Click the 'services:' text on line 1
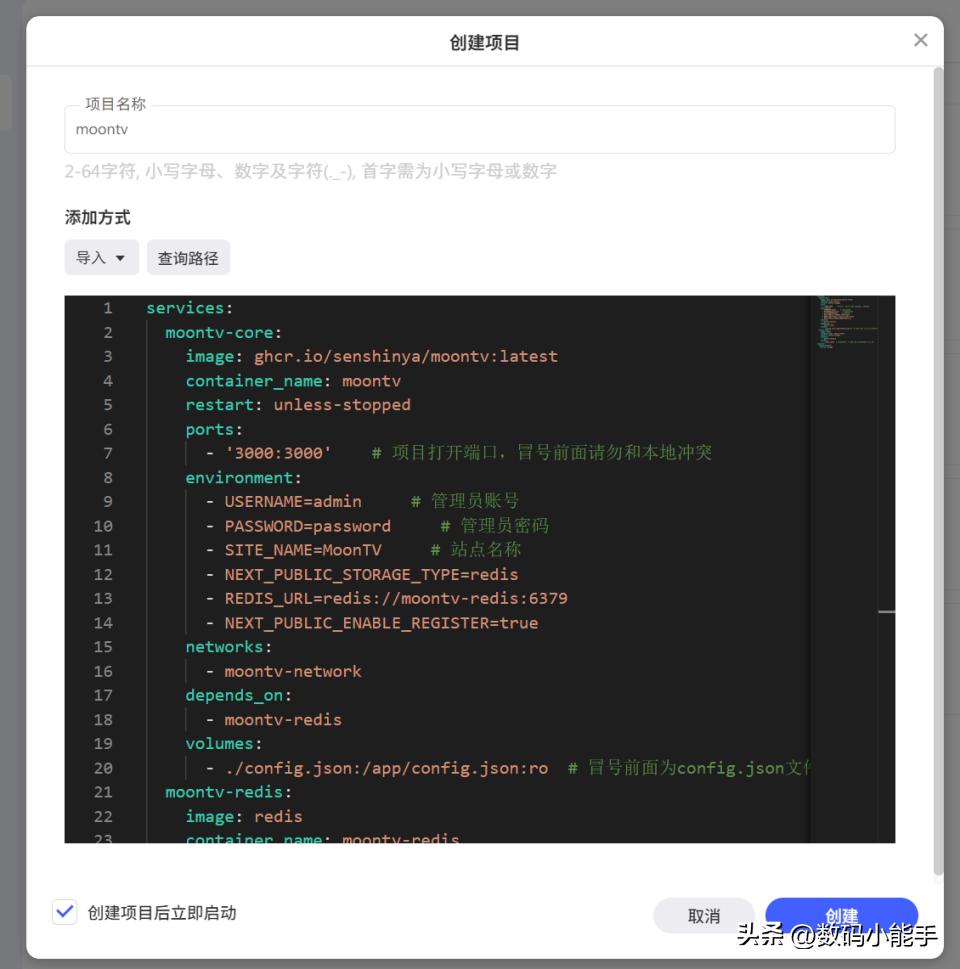 pyautogui.click(x=189, y=308)
